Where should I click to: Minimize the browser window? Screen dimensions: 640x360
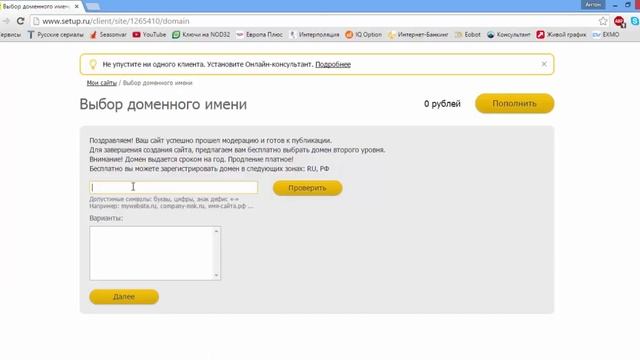[x=615, y=5]
